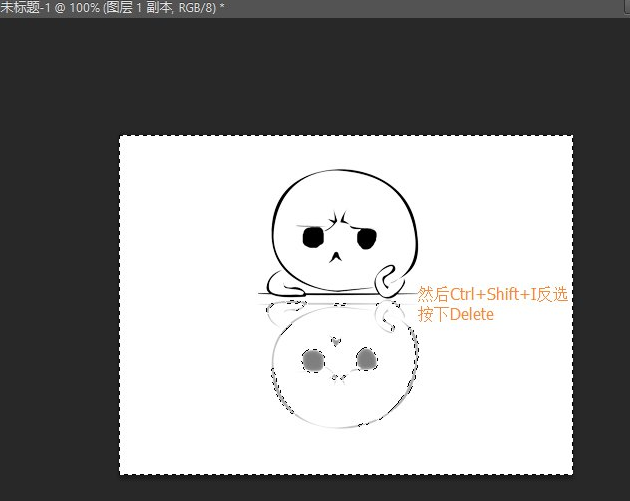The image size is (630, 501).
Task: Click the orange text 然后Ctrl+Shift+I反选
Action: coord(492,295)
